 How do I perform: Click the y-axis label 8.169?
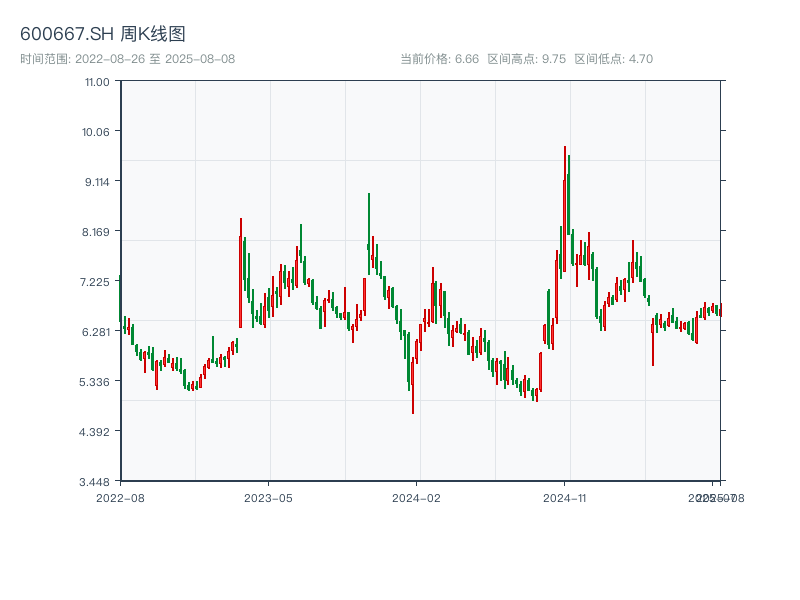point(96,232)
